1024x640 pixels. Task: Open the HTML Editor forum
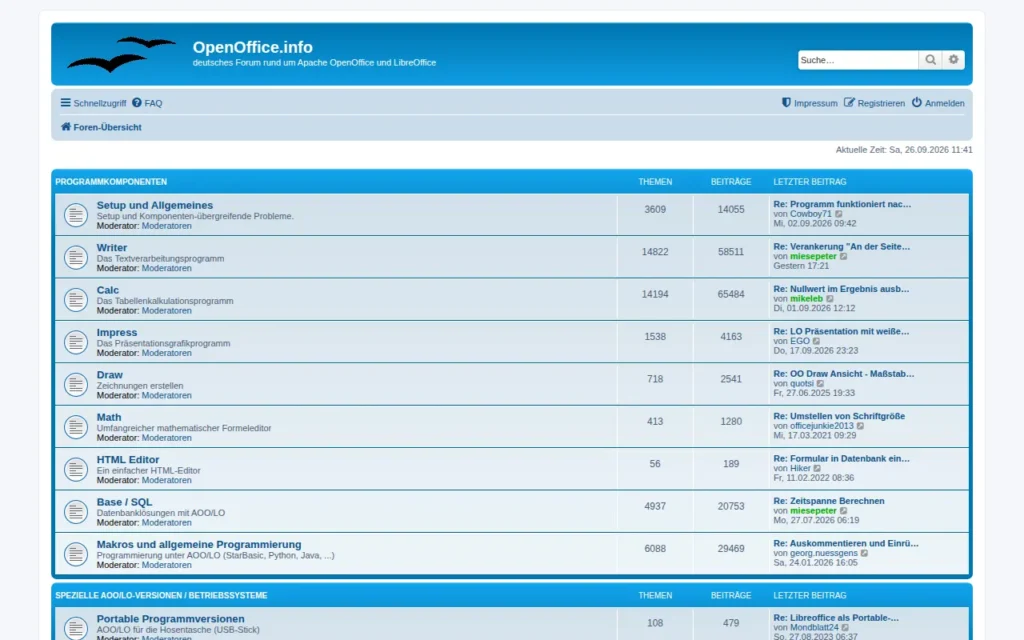pos(128,460)
